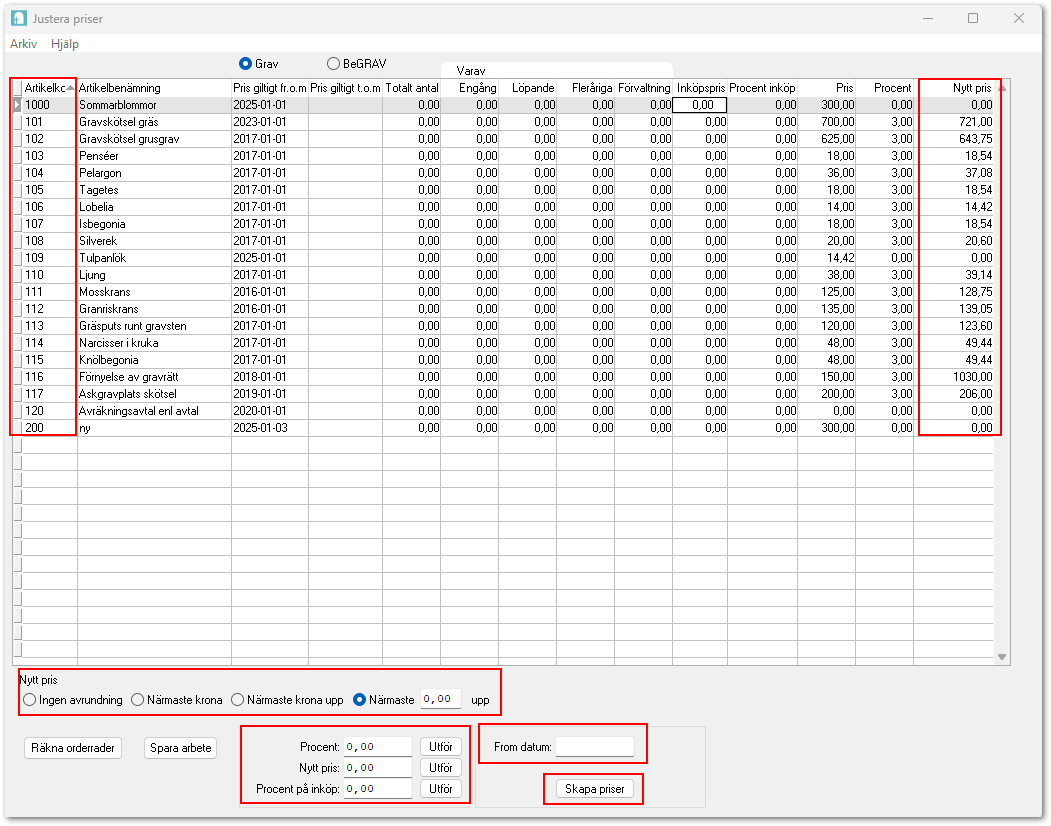Select the Förnyelse av gravrätt cell

154,377
